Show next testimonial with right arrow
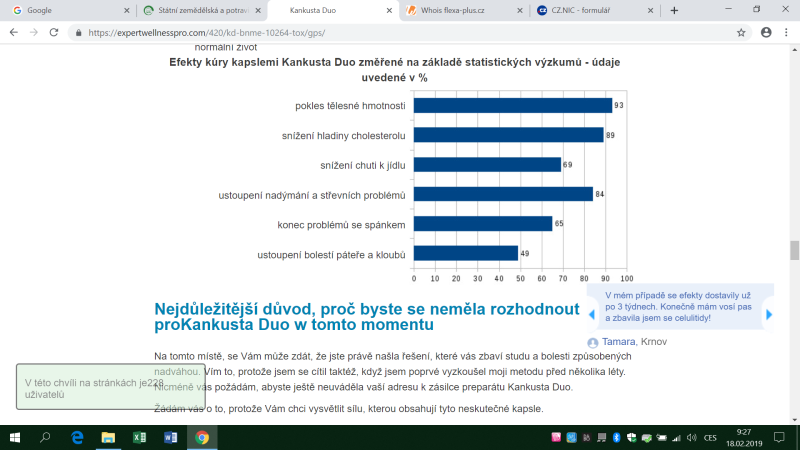The image size is (800, 450). (x=769, y=314)
